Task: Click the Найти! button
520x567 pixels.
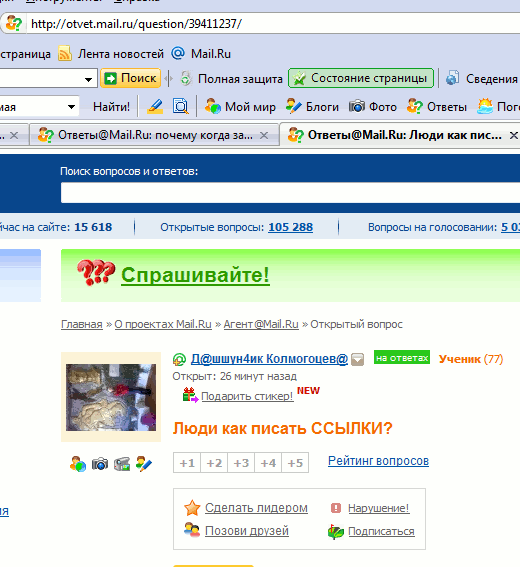Action: coord(111,107)
